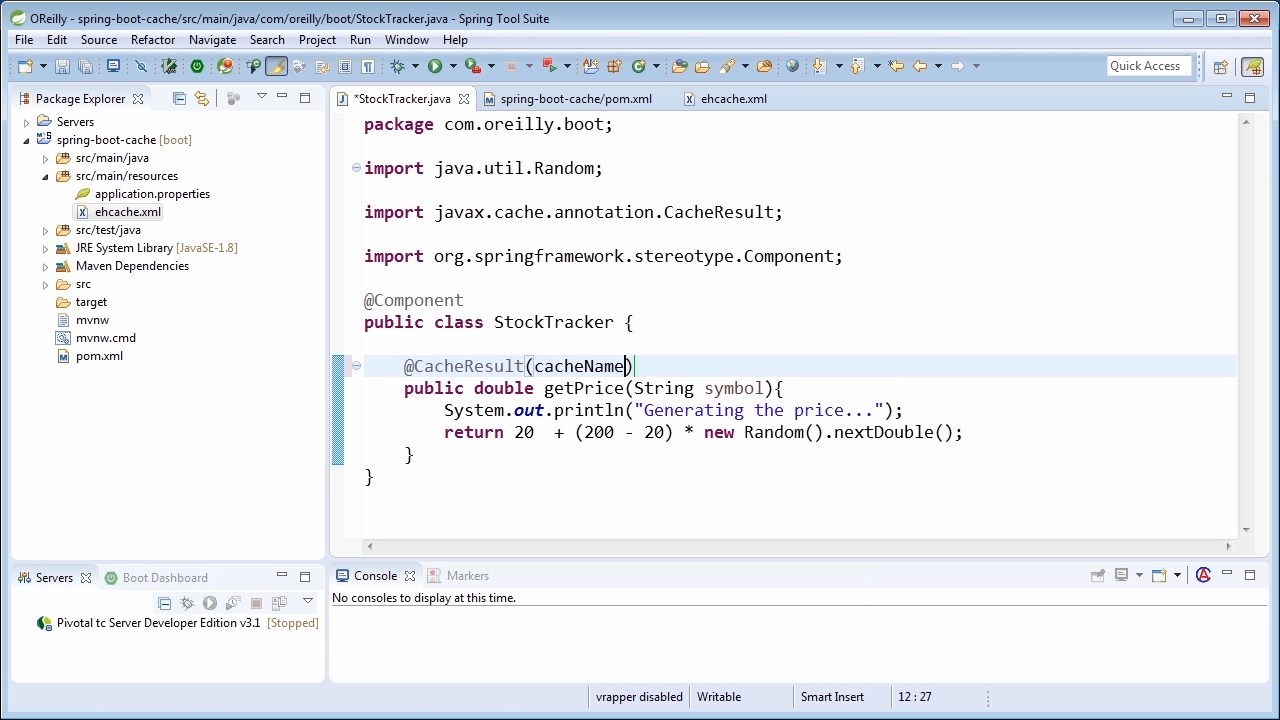The height and width of the screenshot is (720, 1280).
Task: Click the Quick Access search field
Action: pos(1149,66)
